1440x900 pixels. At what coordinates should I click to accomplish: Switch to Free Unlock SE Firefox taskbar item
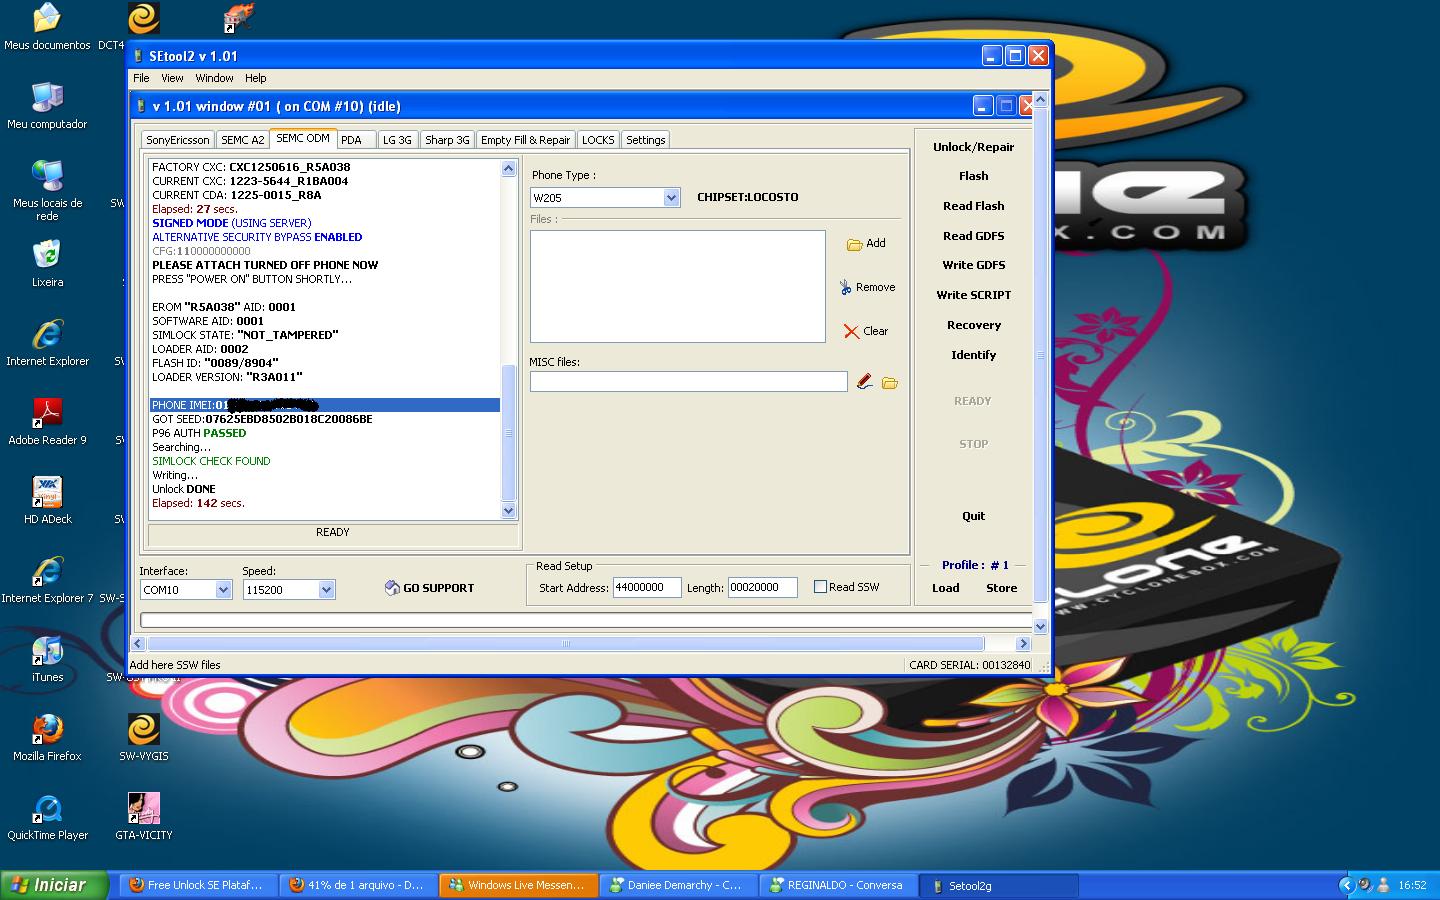198,885
